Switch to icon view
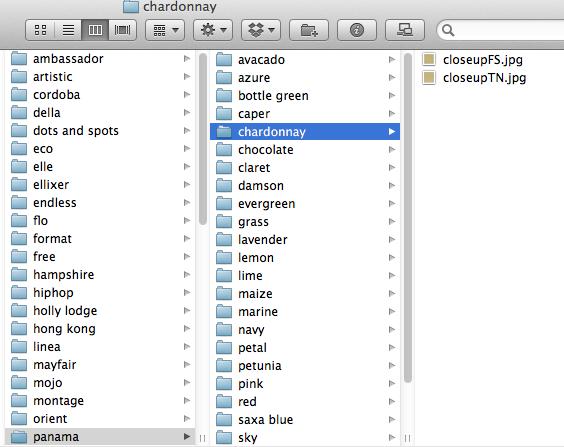 coord(40,30)
